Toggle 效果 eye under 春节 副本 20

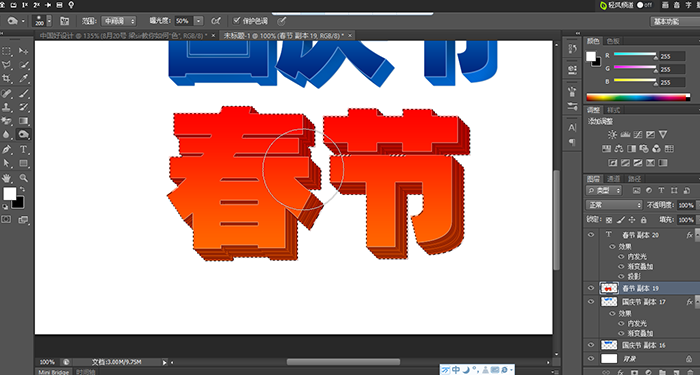(x=612, y=246)
